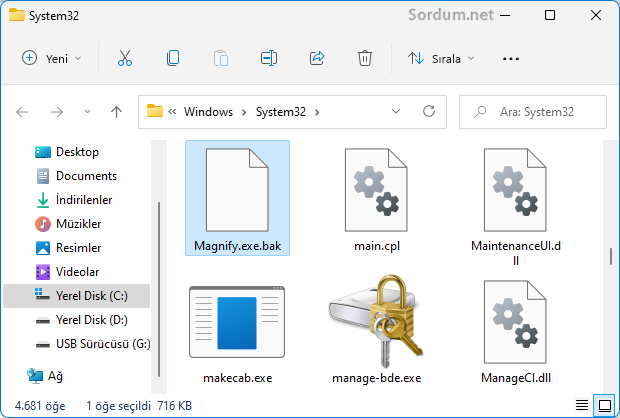Screen dimensions: 620x418
Task: Click the Share icon in toolbar
Action: tap(317, 59)
